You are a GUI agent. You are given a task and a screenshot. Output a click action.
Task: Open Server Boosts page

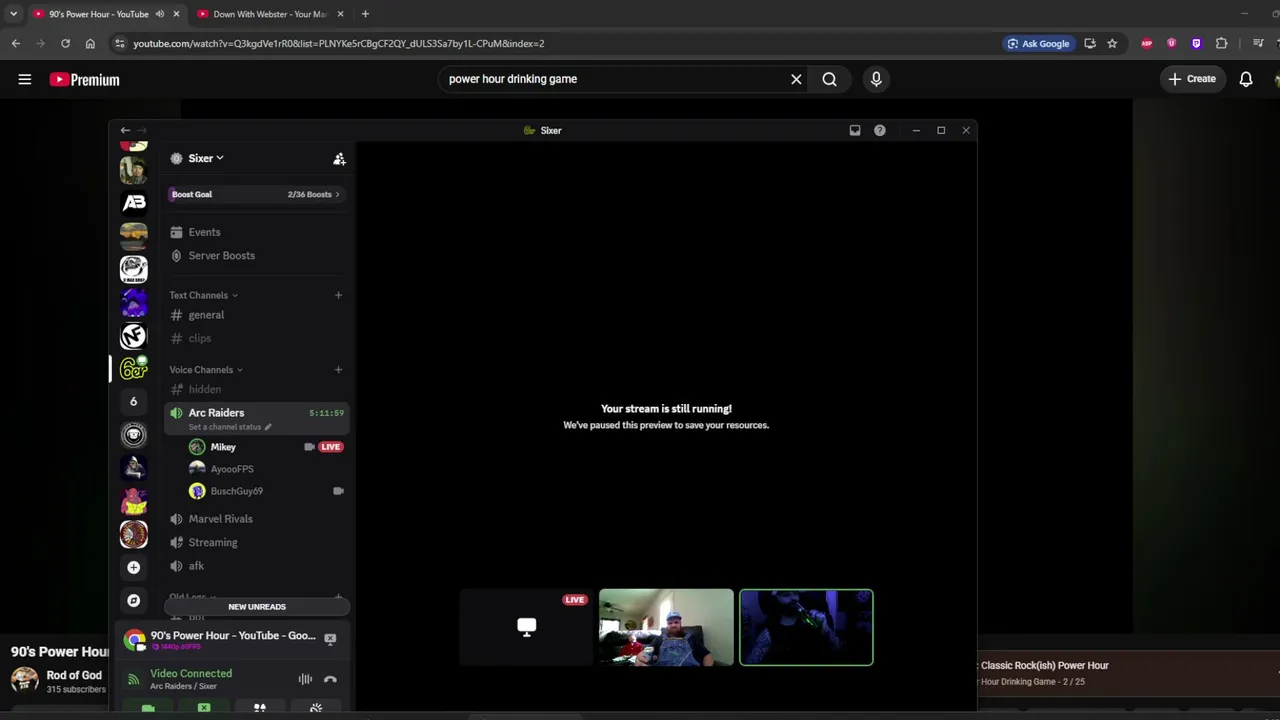(x=255, y=255)
